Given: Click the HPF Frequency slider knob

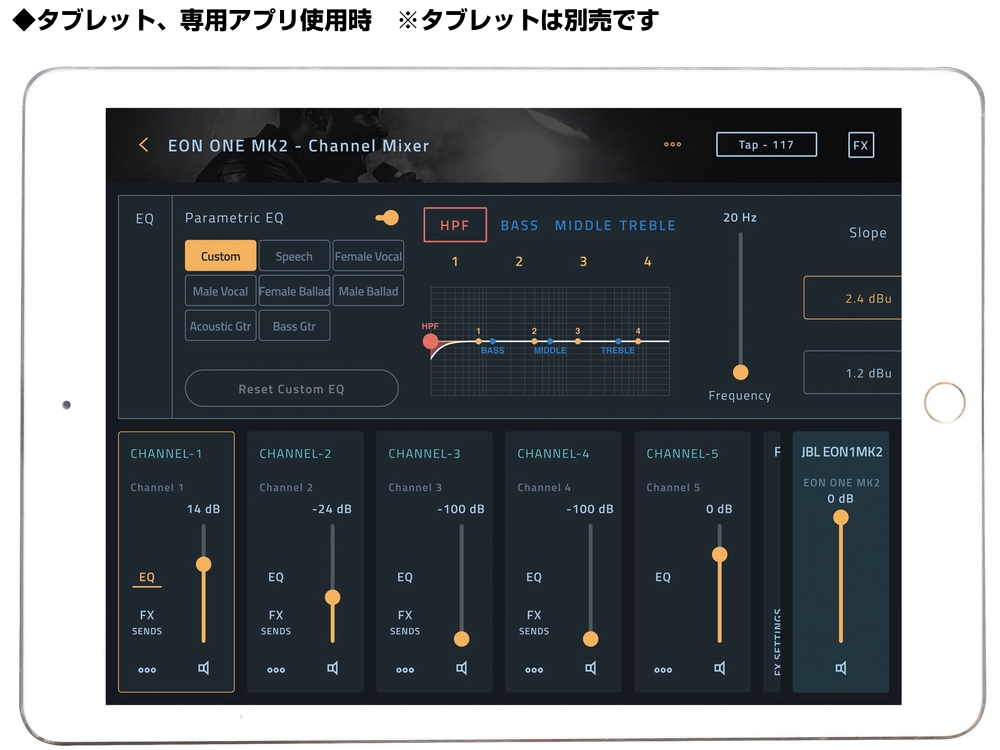Looking at the screenshot, I should (x=740, y=372).
